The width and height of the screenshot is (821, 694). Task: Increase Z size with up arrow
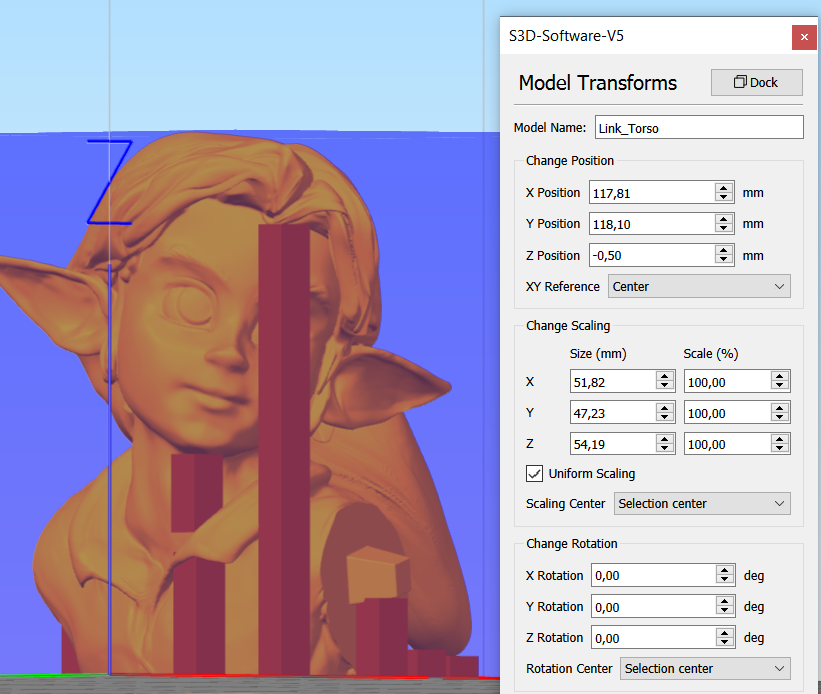pos(664,439)
